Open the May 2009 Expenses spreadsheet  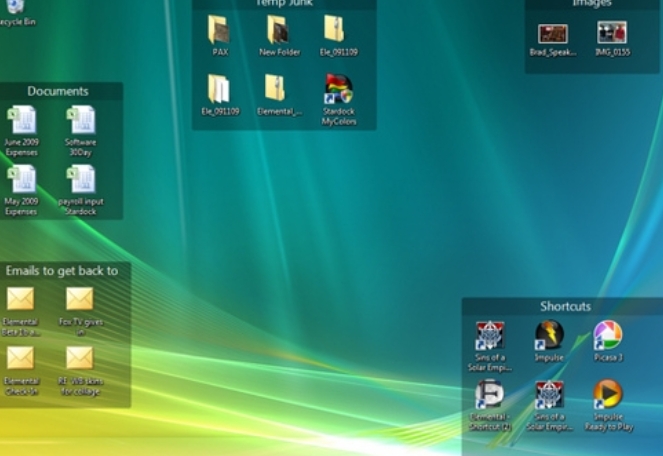[x=22, y=179]
